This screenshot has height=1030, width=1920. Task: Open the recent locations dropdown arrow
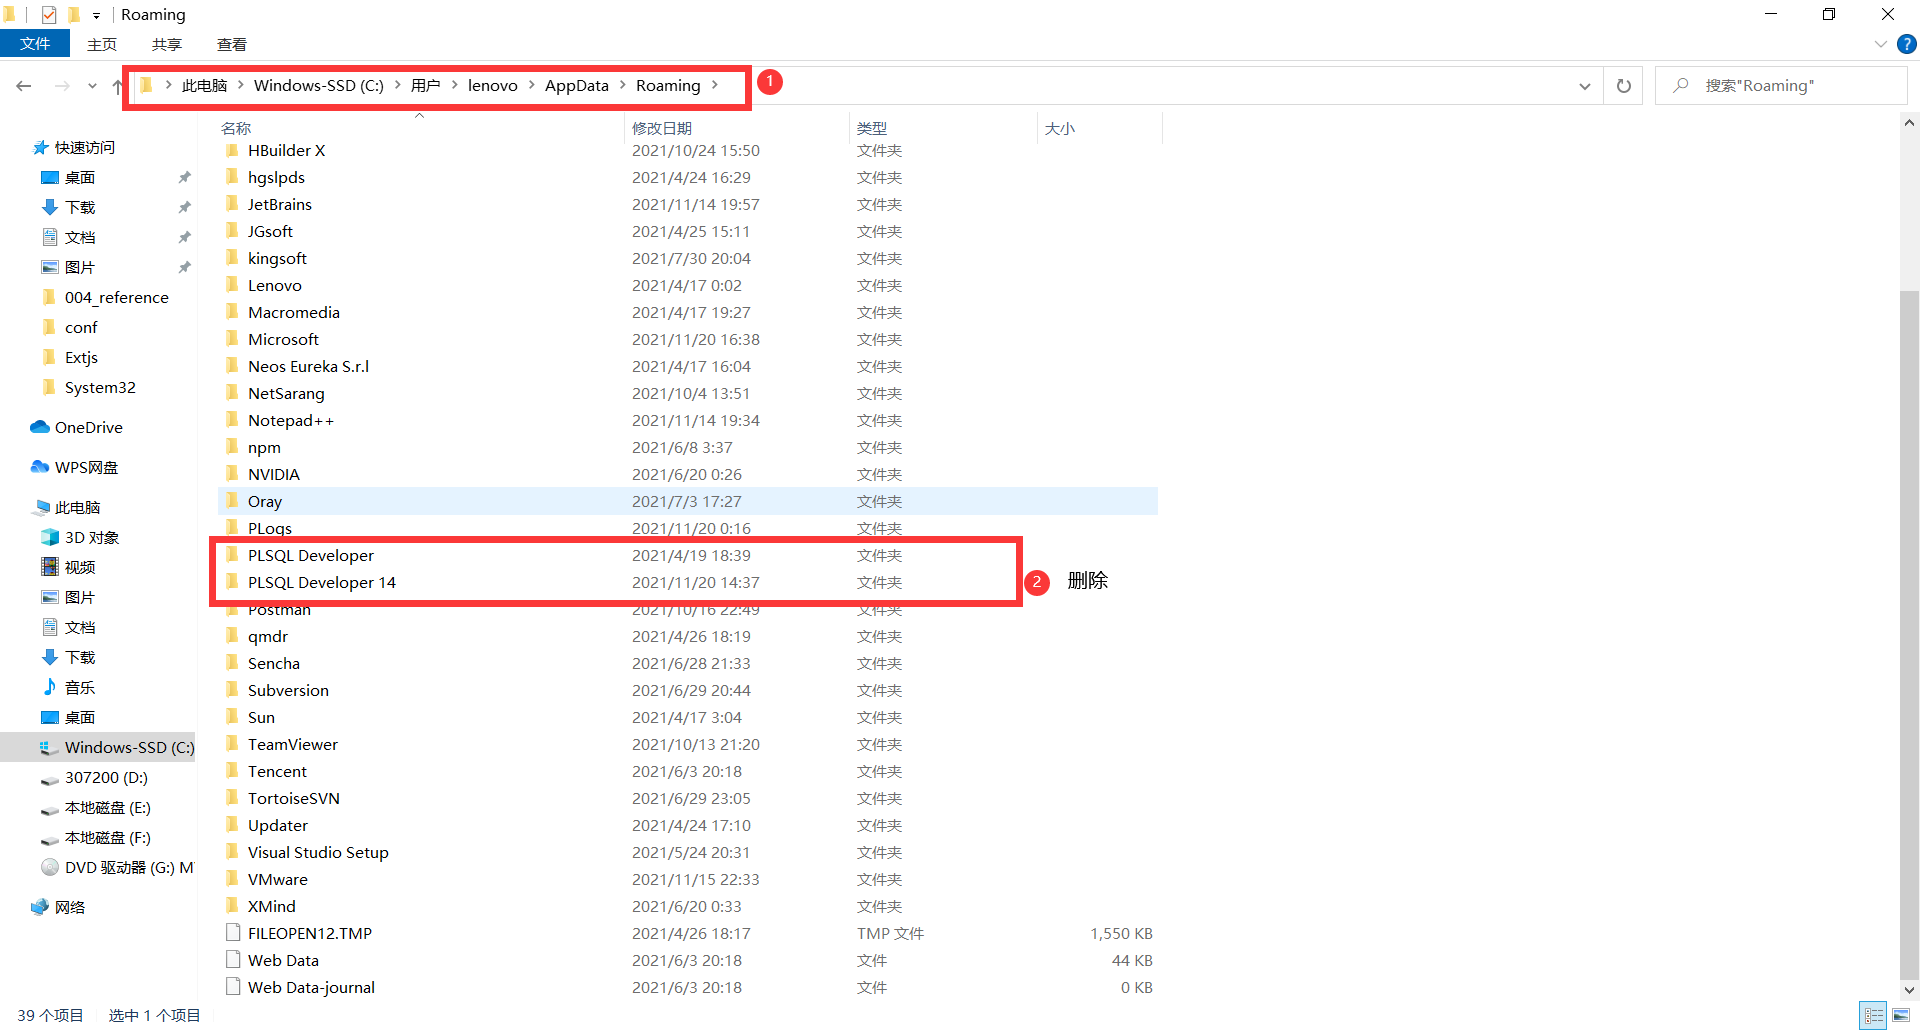[x=92, y=86]
